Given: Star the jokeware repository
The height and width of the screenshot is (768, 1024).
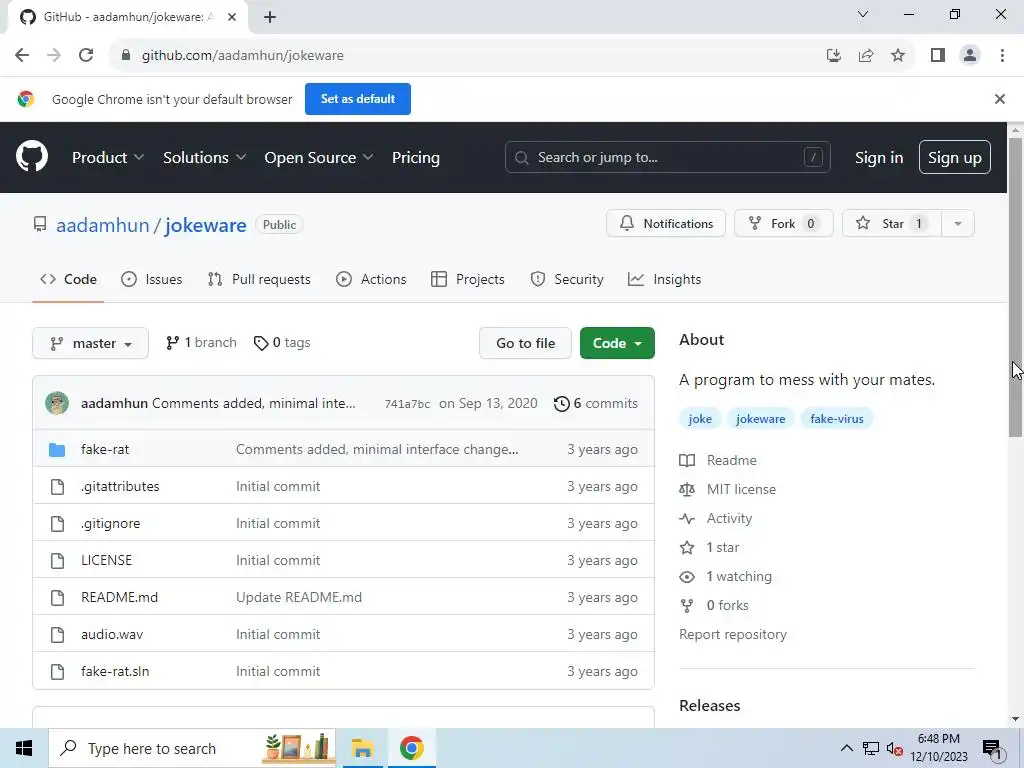Looking at the screenshot, I should pyautogui.click(x=892, y=223).
